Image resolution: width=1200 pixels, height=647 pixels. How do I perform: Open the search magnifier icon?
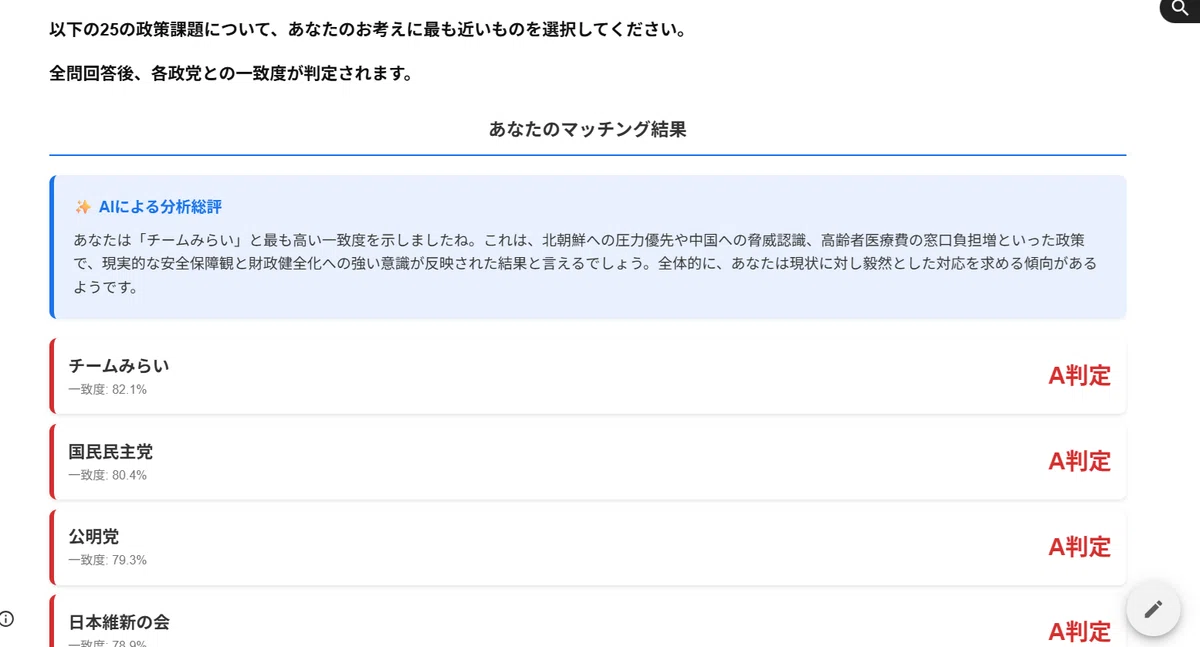[x=1180, y=8]
